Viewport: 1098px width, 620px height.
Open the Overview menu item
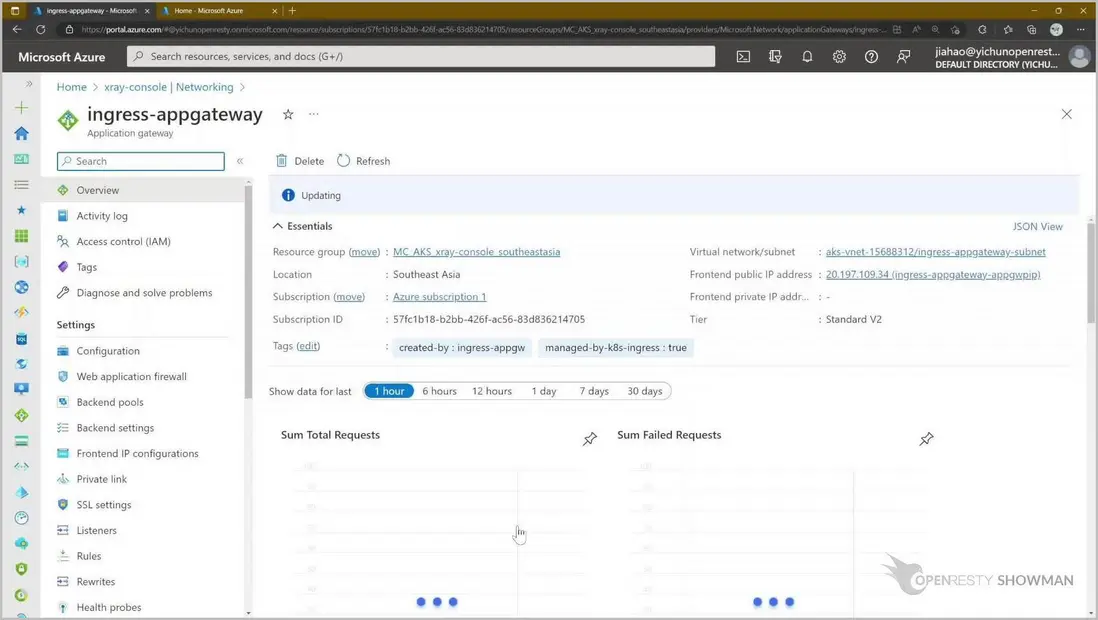click(x=143, y=190)
